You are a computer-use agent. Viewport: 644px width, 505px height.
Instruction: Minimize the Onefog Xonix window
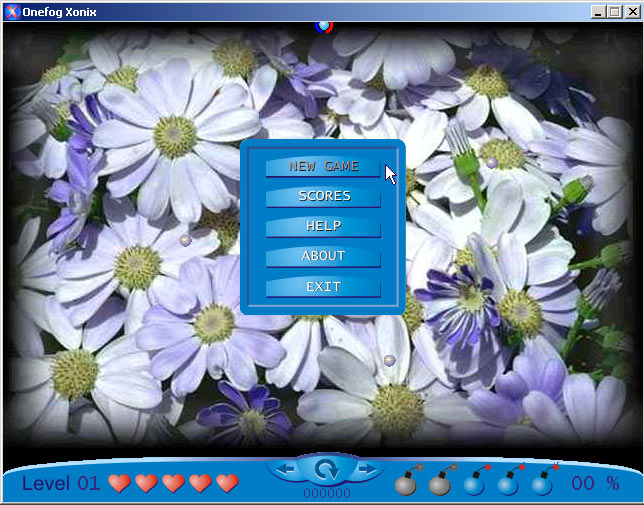tap(598, 12)
